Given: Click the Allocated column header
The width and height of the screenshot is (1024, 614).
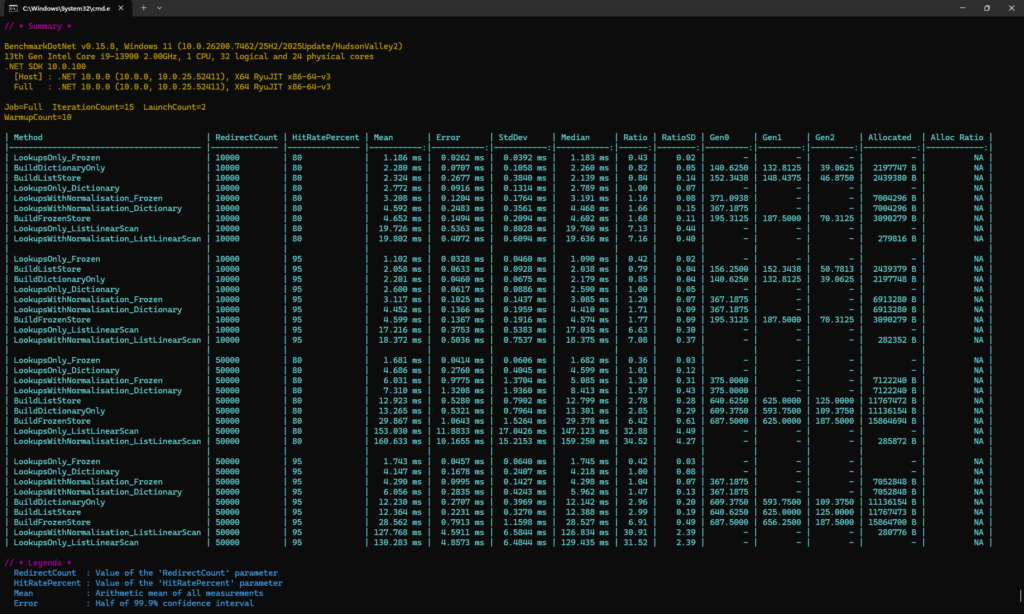Looking at the screenshot, I should (891, 137).
